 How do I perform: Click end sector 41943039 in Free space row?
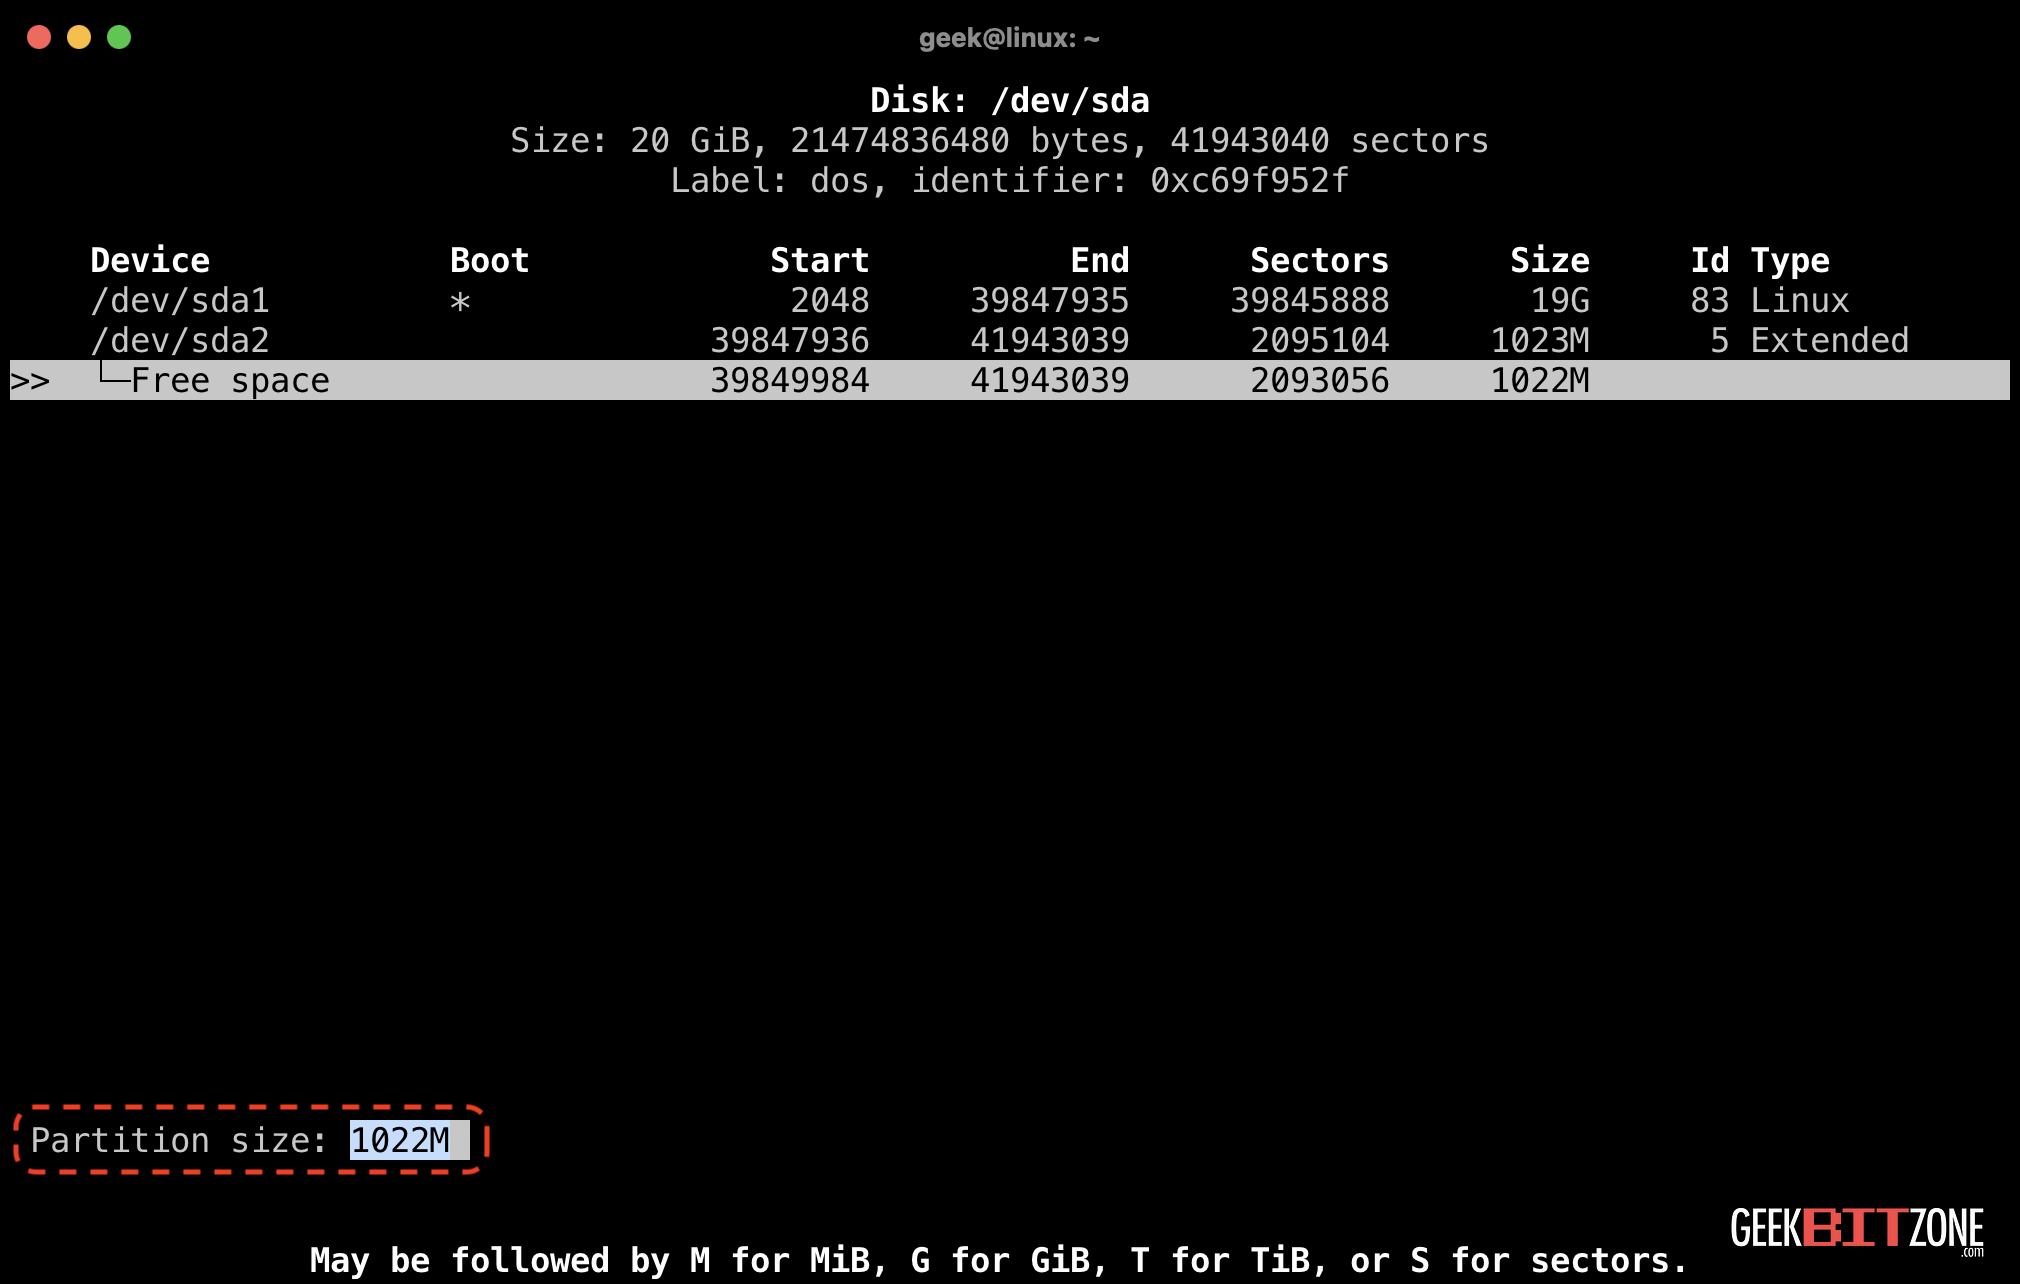[x=1050, y=380]
